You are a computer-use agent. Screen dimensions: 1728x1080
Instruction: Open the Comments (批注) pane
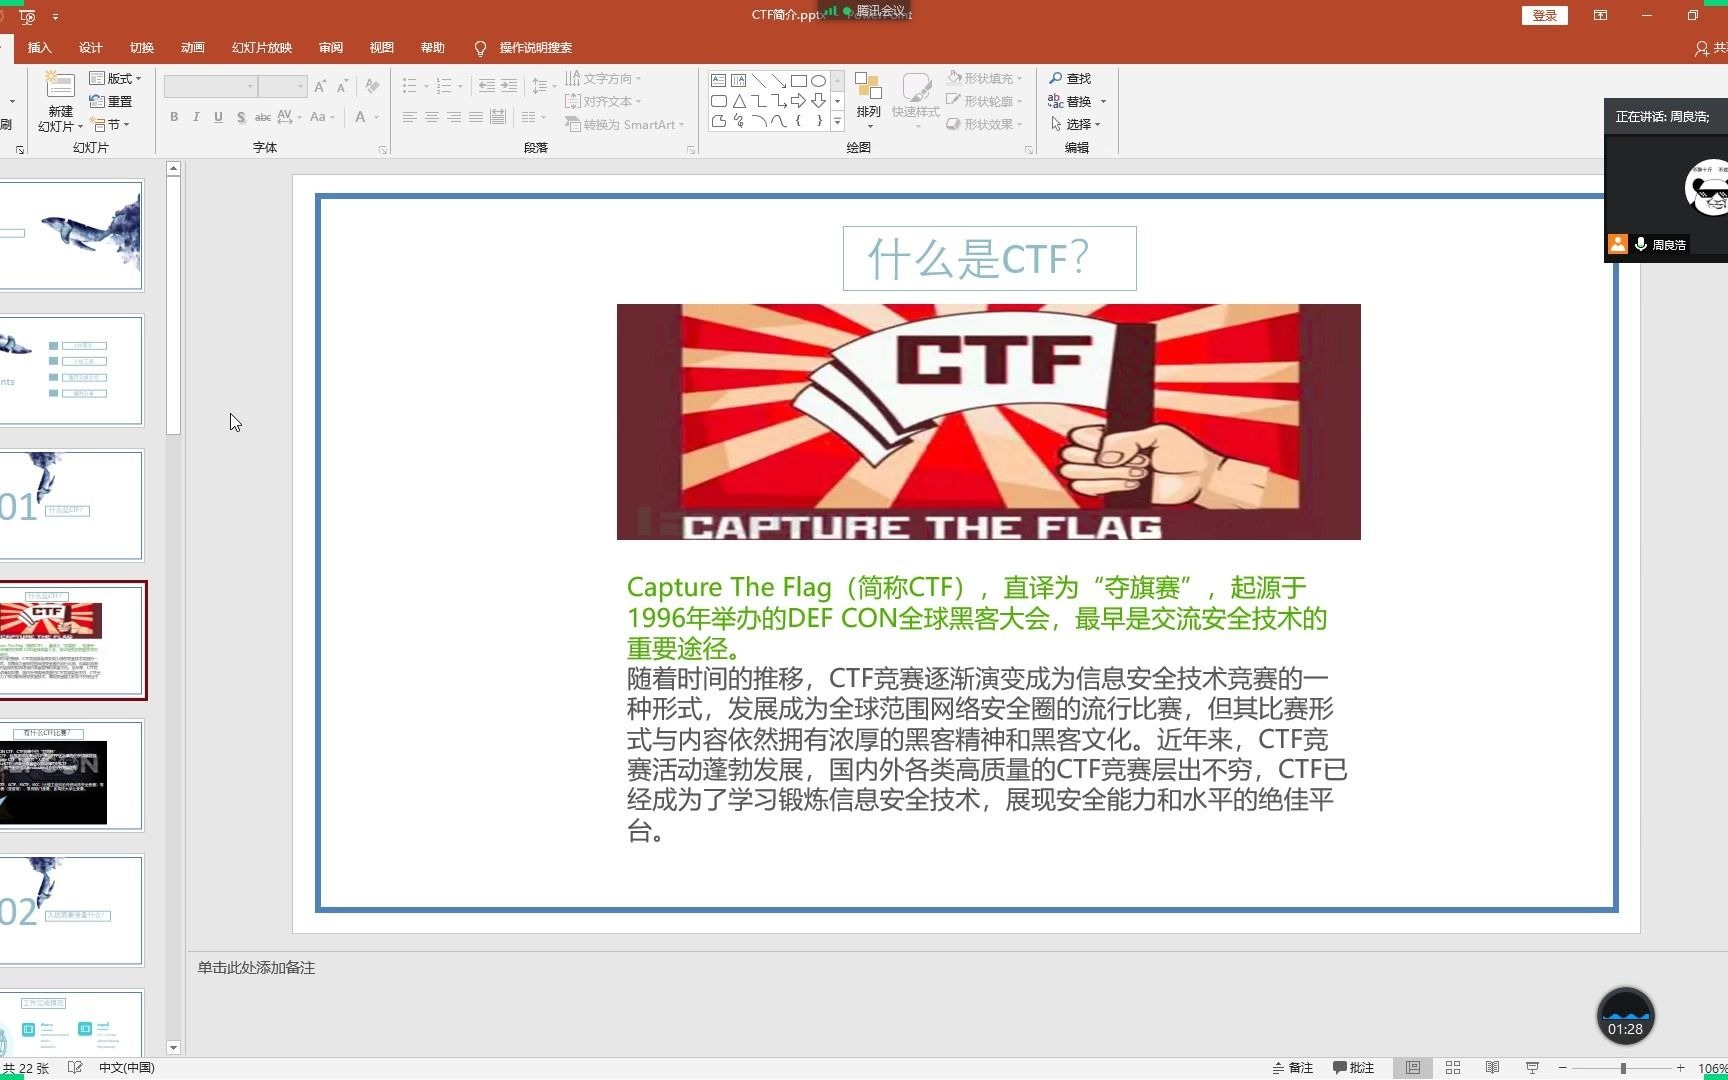click(1354, 1068)
